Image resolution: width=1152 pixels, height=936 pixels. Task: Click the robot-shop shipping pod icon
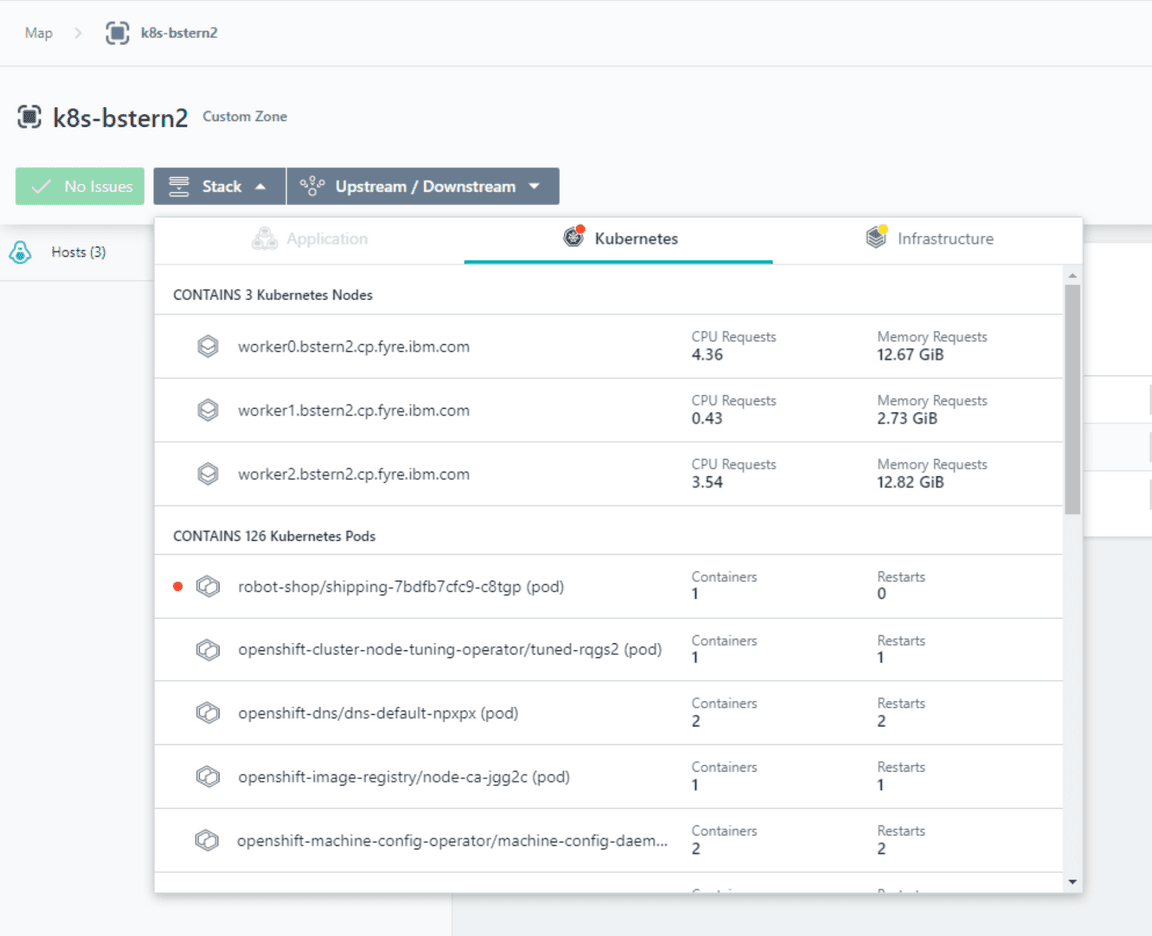[207, 587]
